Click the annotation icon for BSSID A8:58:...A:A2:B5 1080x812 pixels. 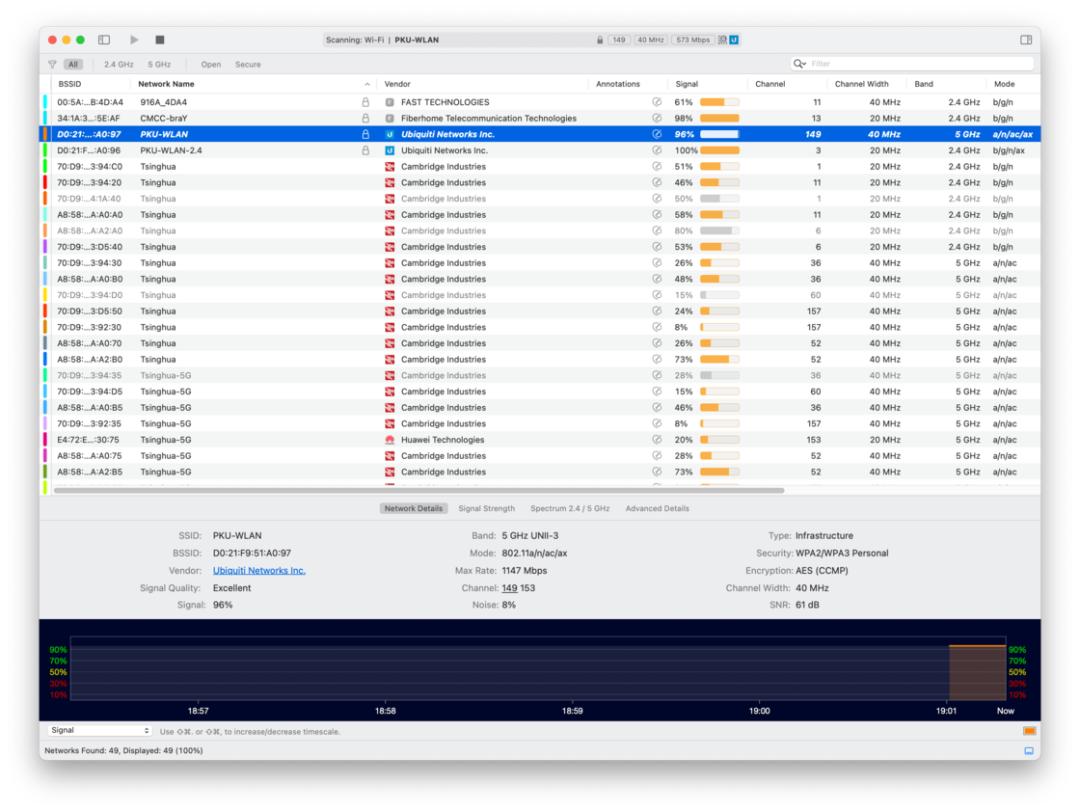tap(656, 472)
